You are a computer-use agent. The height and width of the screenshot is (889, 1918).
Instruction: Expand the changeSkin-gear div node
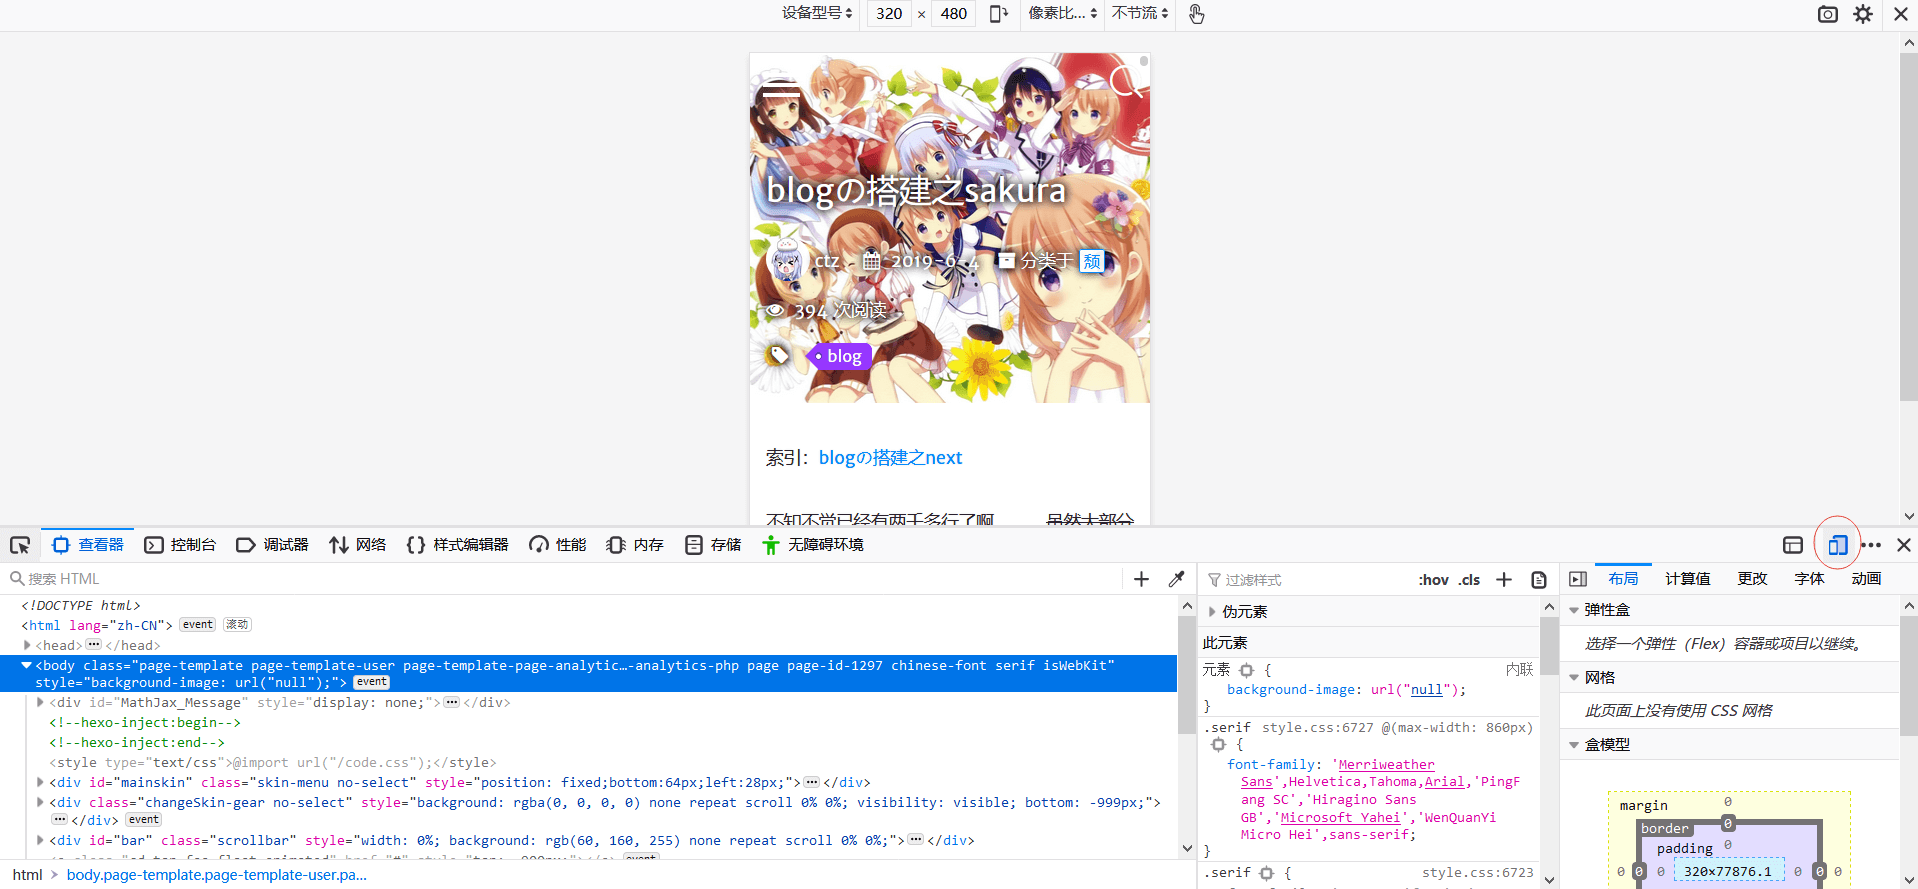point(40,802)
